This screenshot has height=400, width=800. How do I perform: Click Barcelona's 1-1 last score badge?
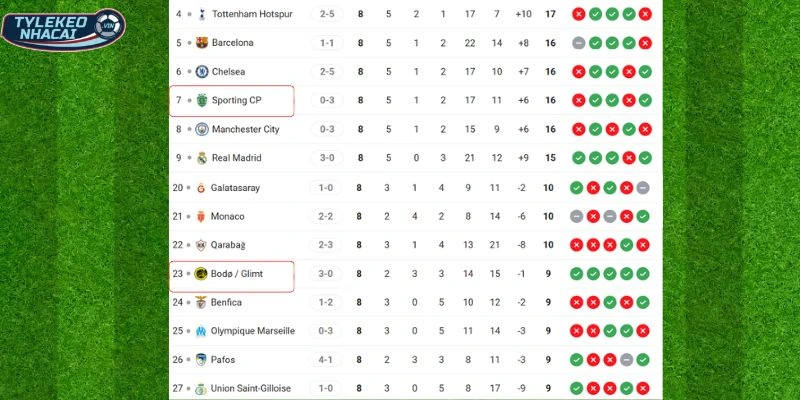pyautogui.click(x=327, y=43)
